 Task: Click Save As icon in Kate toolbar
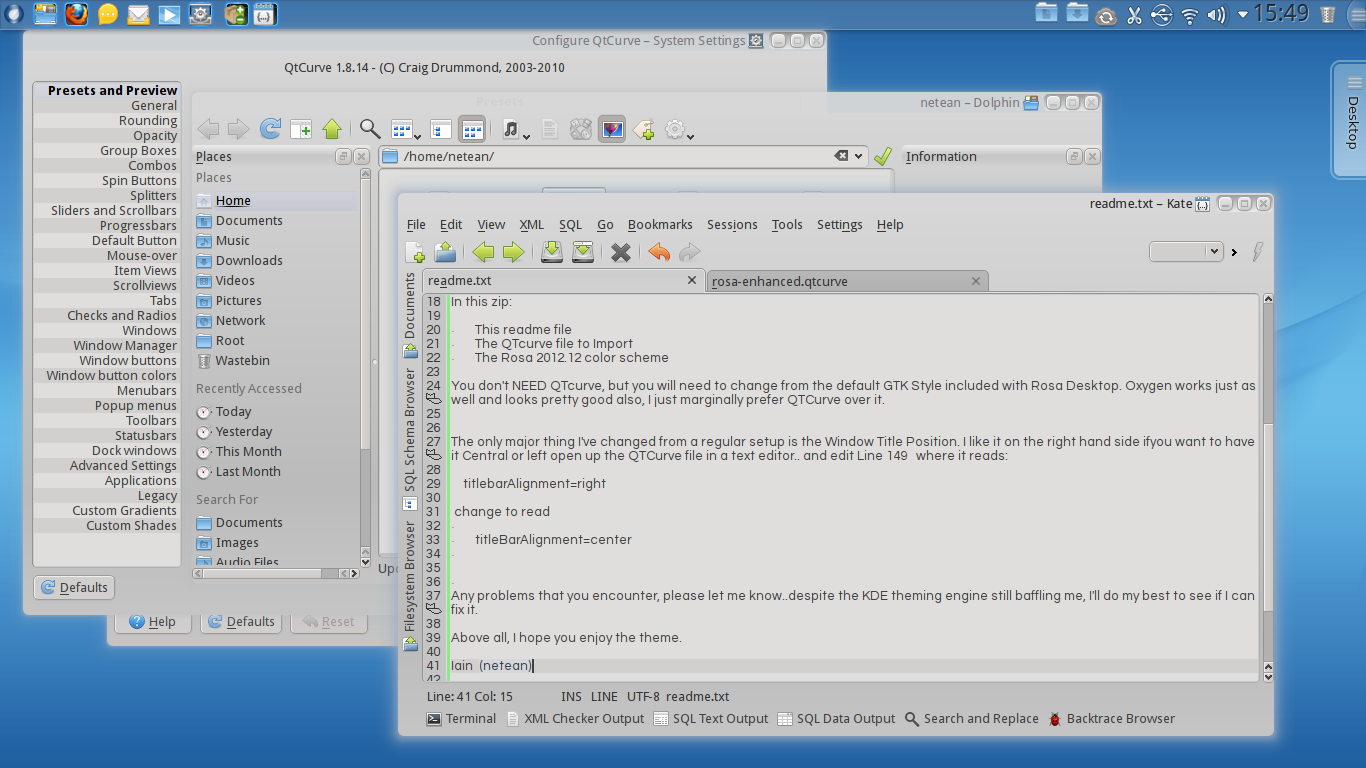pos(583,252)
